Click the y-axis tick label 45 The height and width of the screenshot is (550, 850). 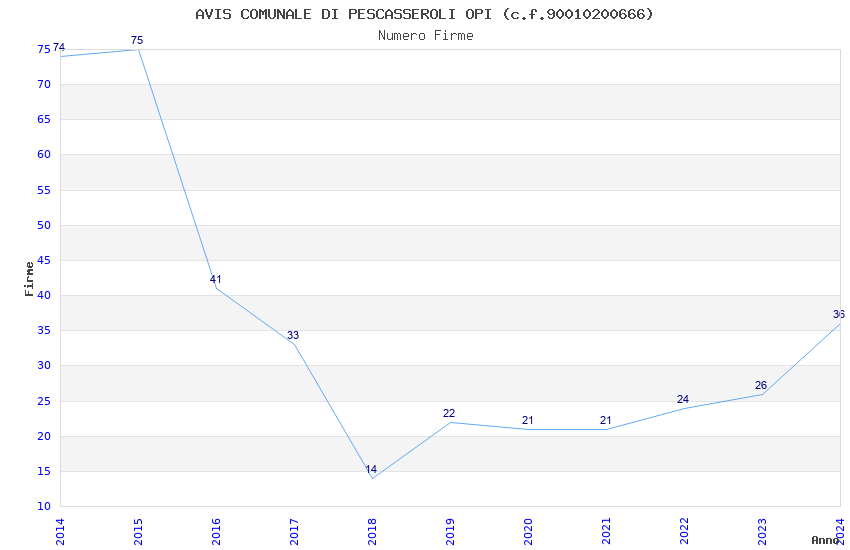click(44, 261)
